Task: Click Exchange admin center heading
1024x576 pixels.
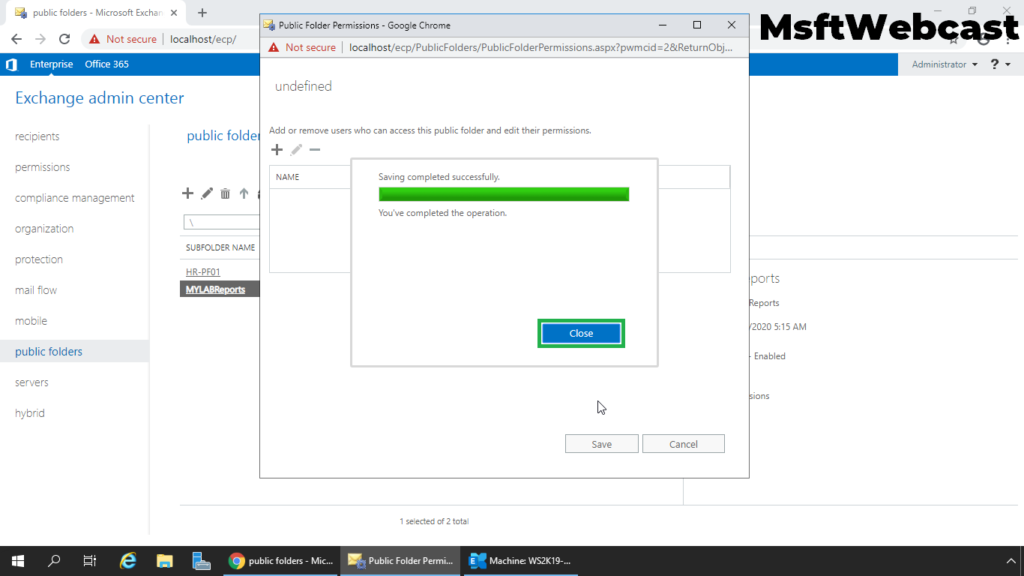Action: [99, 98]
